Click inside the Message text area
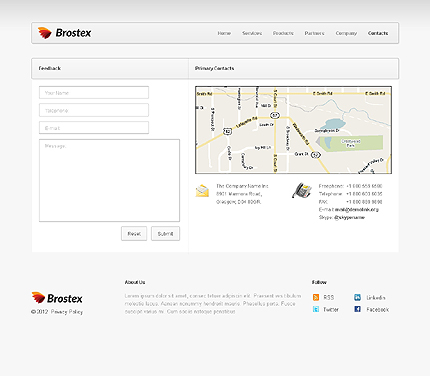Screen dimensions: 430x376 pyautogui.click(x=109, y=180)
